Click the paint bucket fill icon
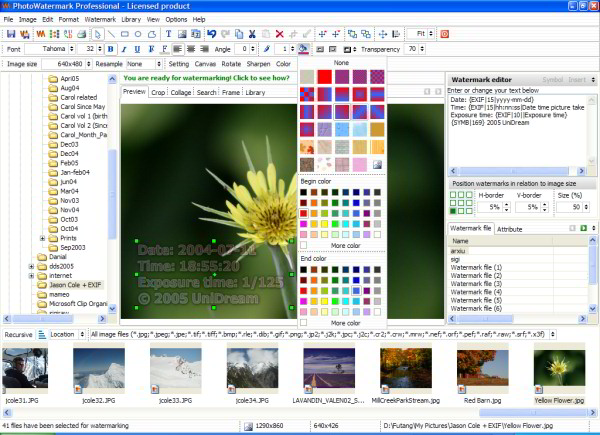 303,49
